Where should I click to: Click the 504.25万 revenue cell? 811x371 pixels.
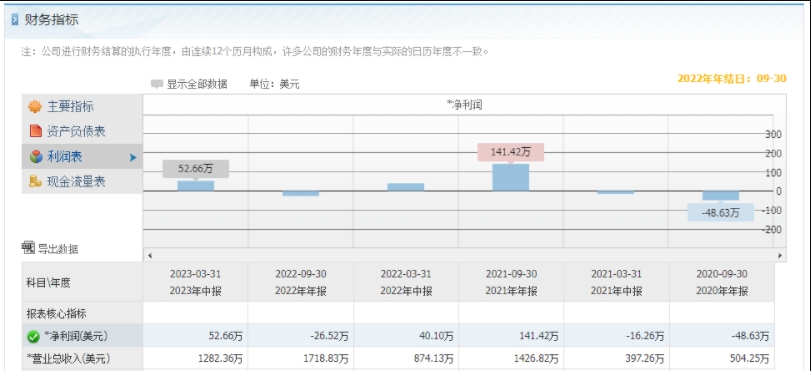(x=722, y=358)
